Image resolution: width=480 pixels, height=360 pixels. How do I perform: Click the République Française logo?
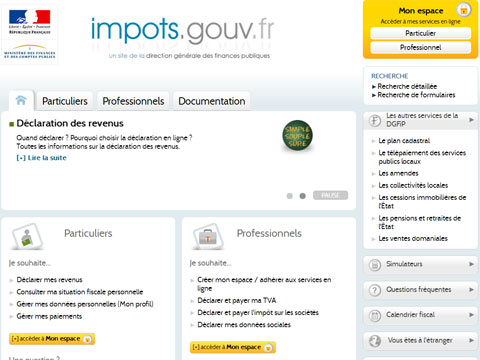coord(30,22)
